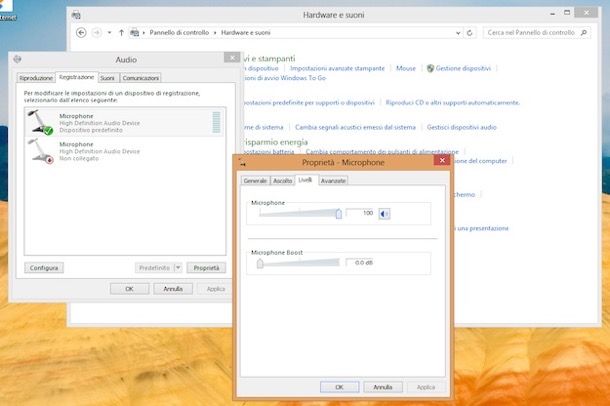This screenshot has height=406, width=610.
Task: Expand the address bar history dropdown
Action: tap(457, 33)
